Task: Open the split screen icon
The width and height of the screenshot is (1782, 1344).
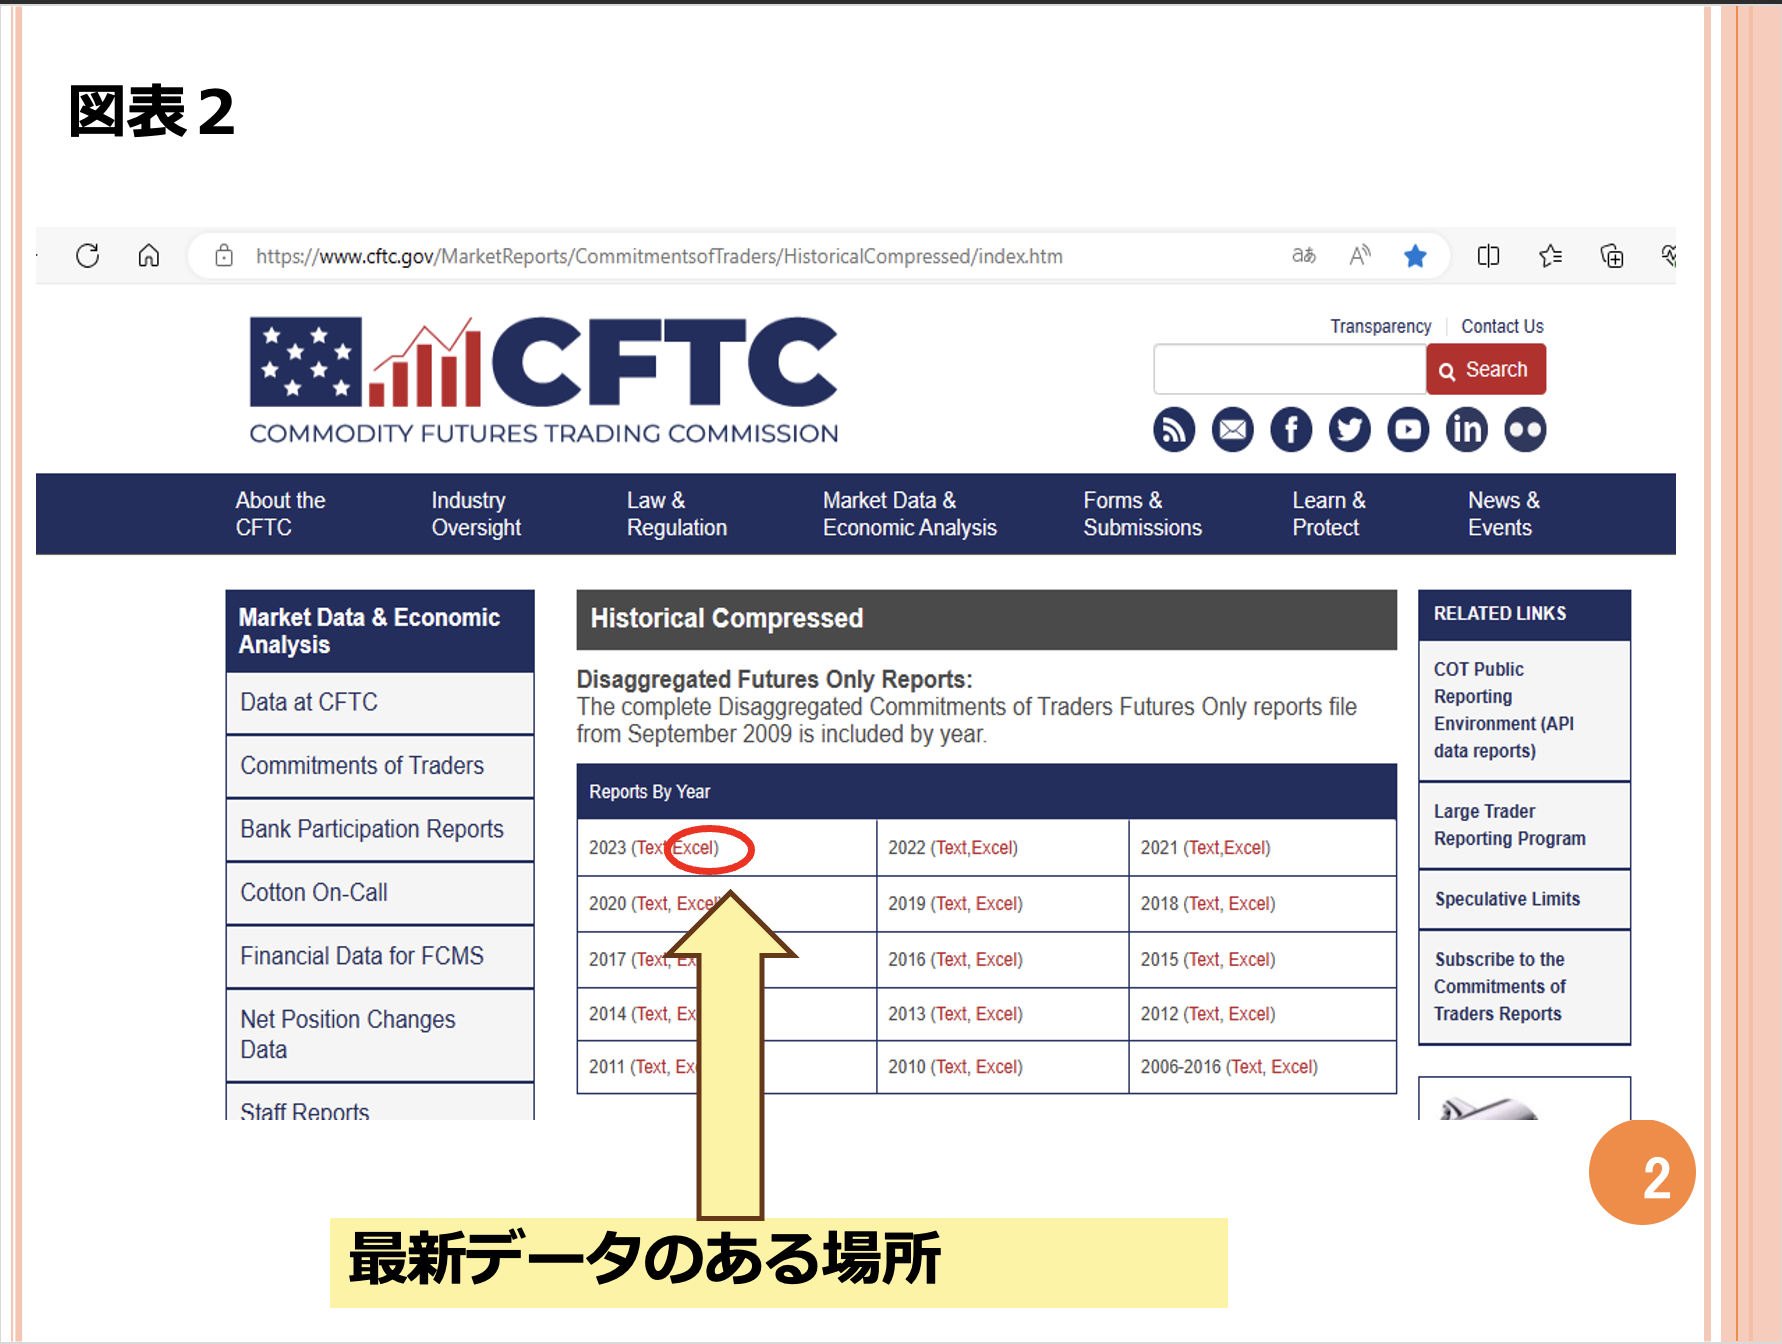Action: pos(1488,256)
